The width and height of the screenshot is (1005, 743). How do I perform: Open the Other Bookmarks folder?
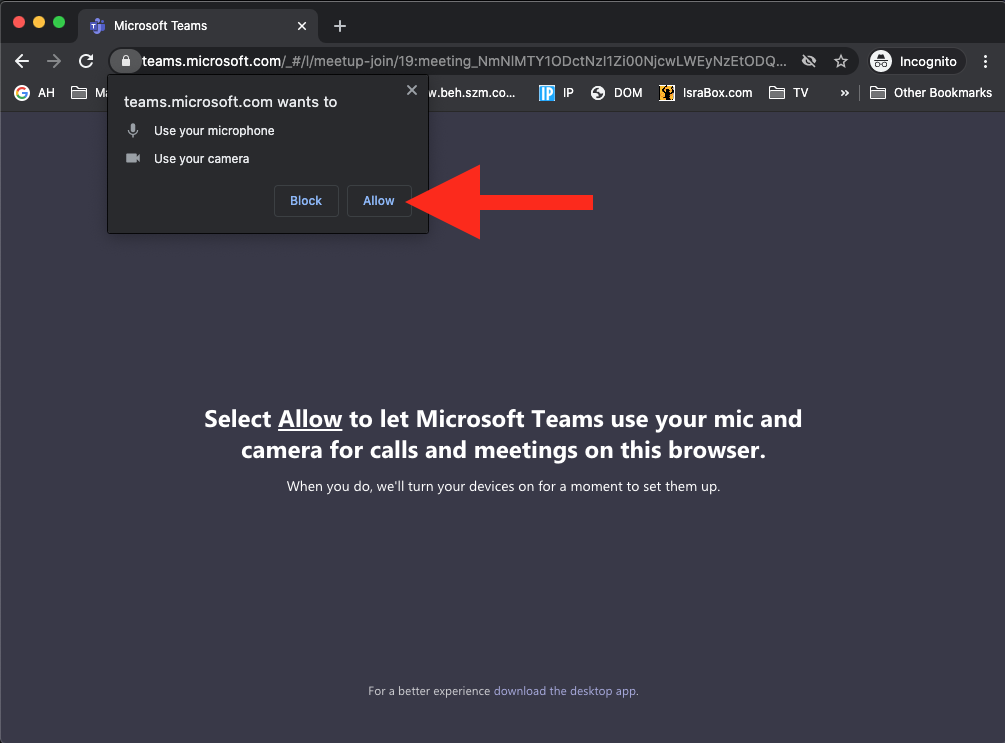(931, 93)
